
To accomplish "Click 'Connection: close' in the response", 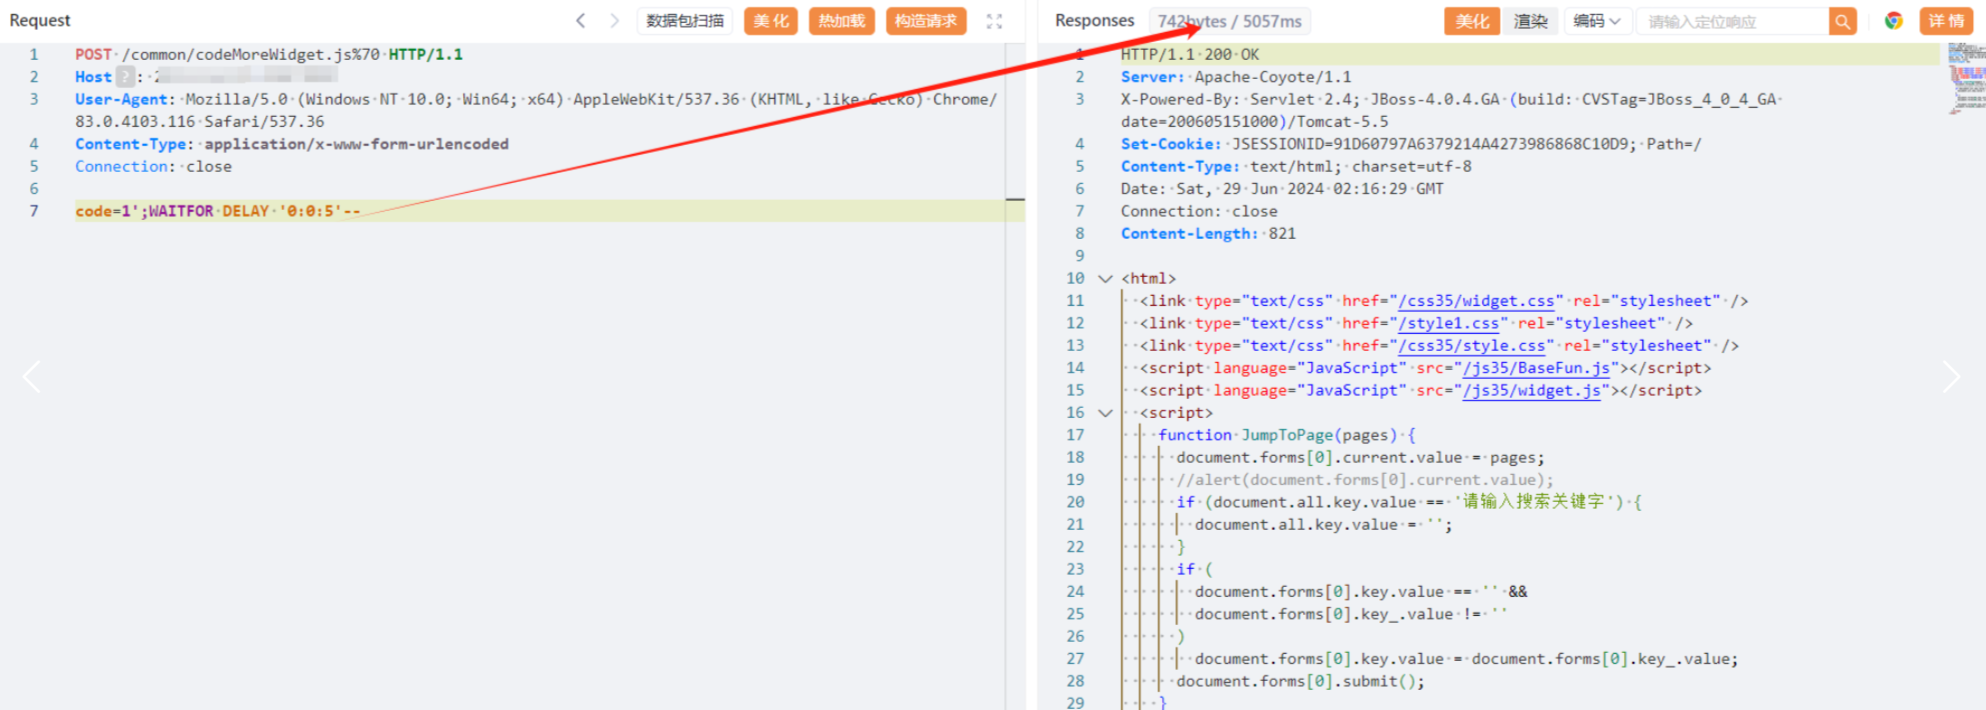I will (x=1199, y=212).
